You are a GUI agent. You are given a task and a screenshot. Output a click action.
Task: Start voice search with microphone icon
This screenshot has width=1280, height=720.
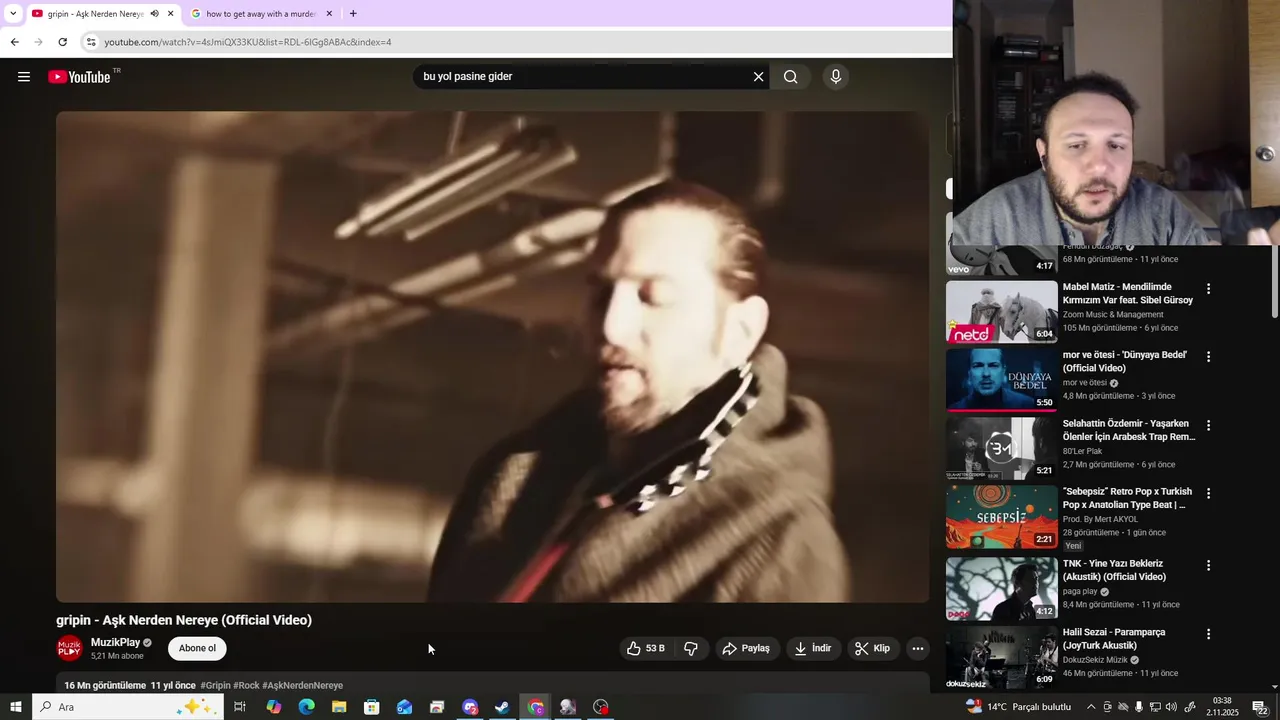(836, 77)
